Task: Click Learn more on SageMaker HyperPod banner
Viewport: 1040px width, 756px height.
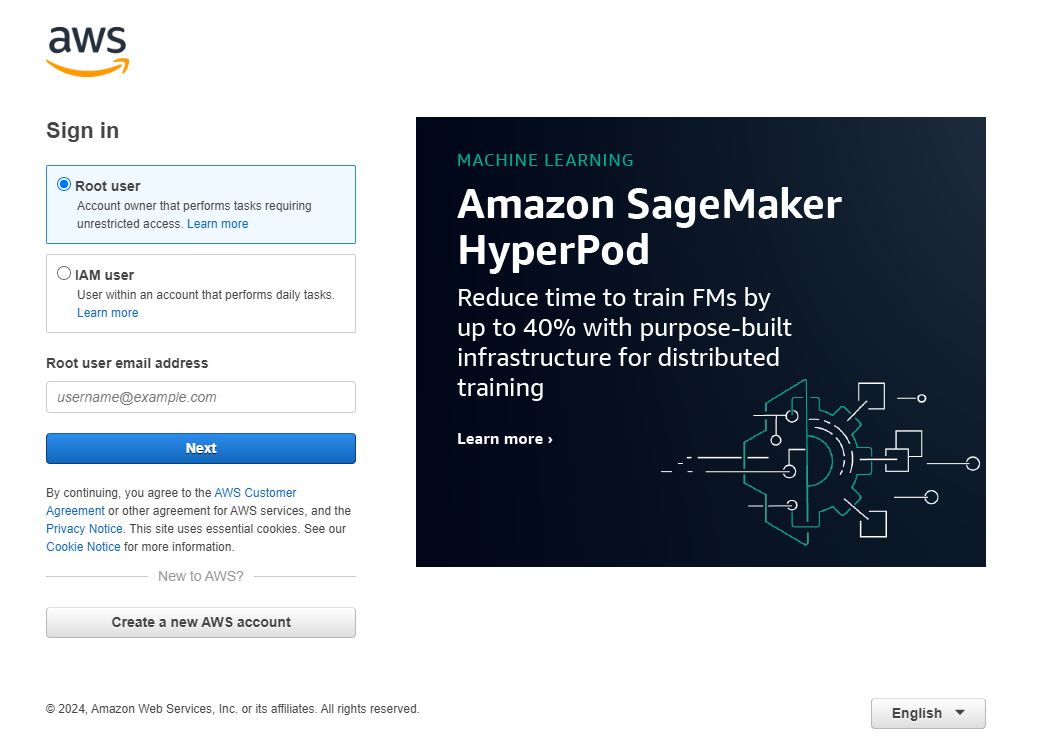Action: [x=505, y=439]
